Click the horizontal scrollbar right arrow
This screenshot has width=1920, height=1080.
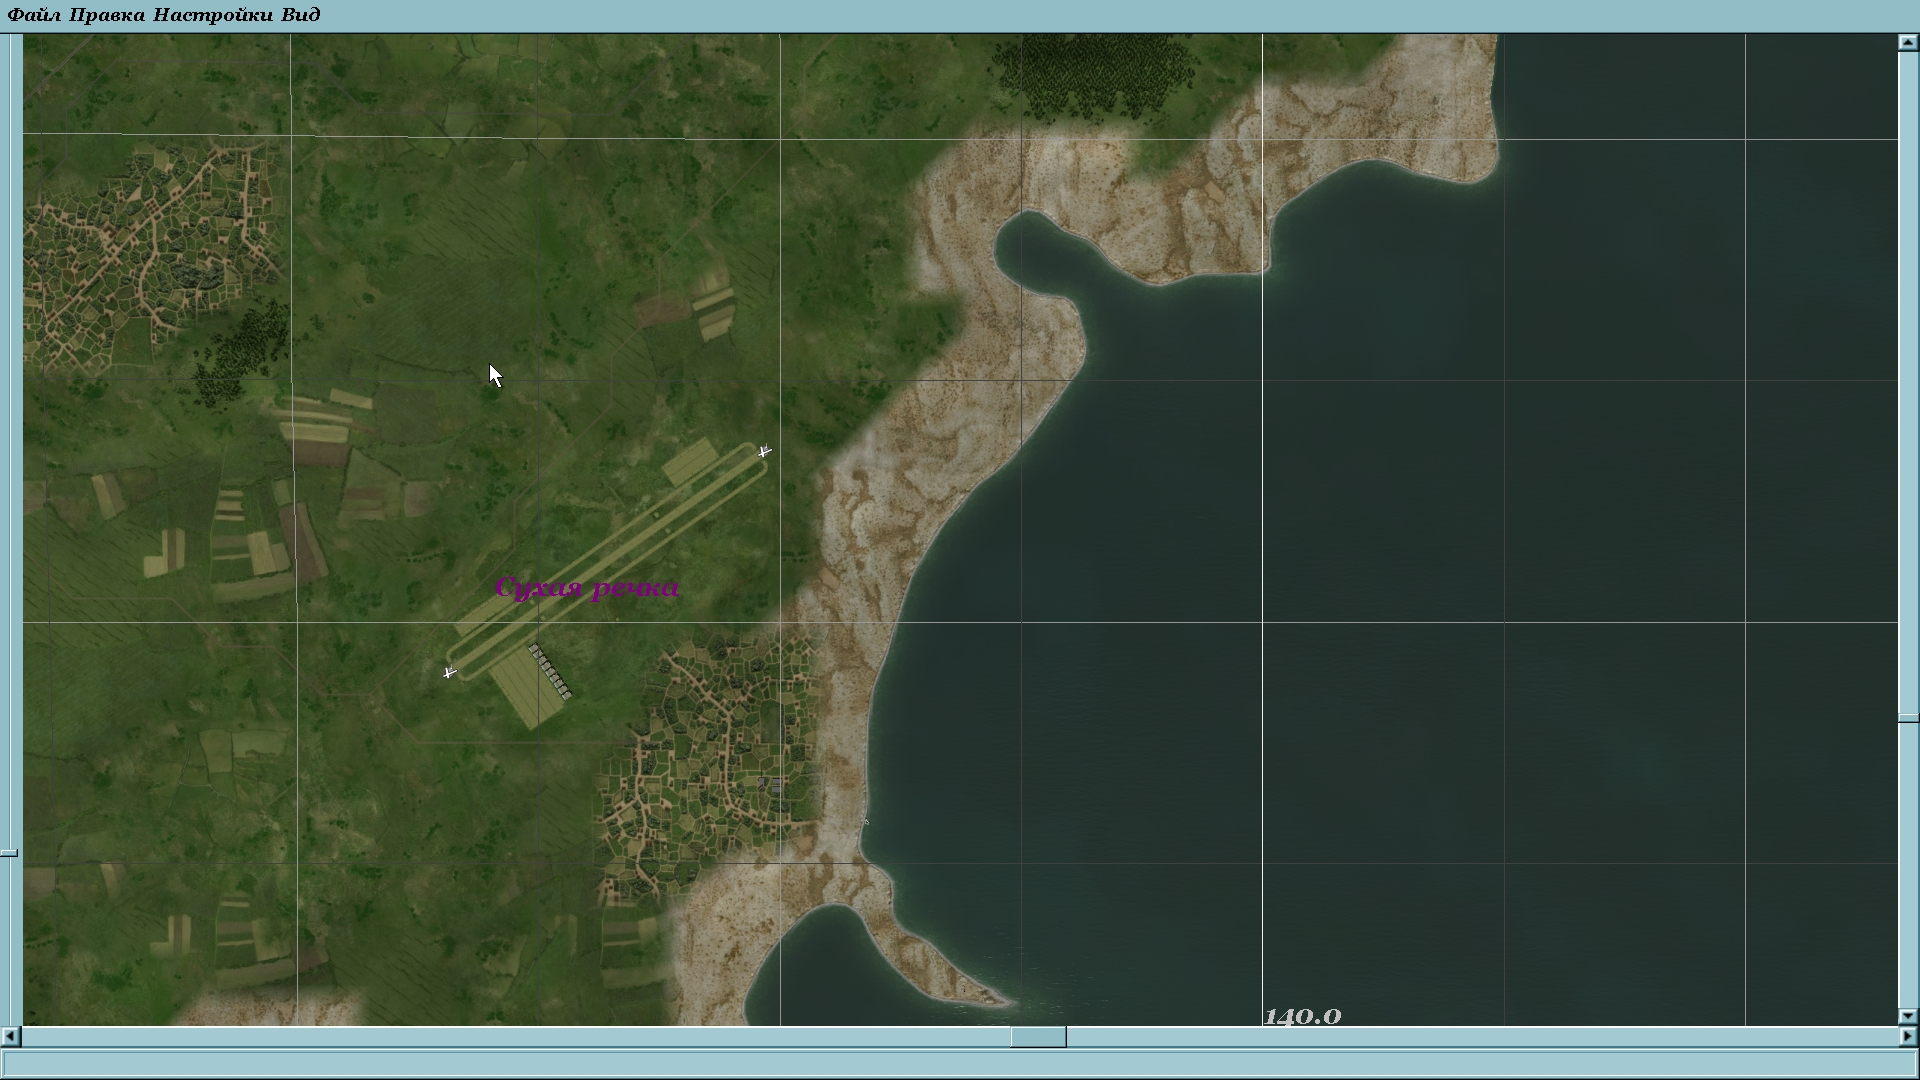point(1908,1036)
